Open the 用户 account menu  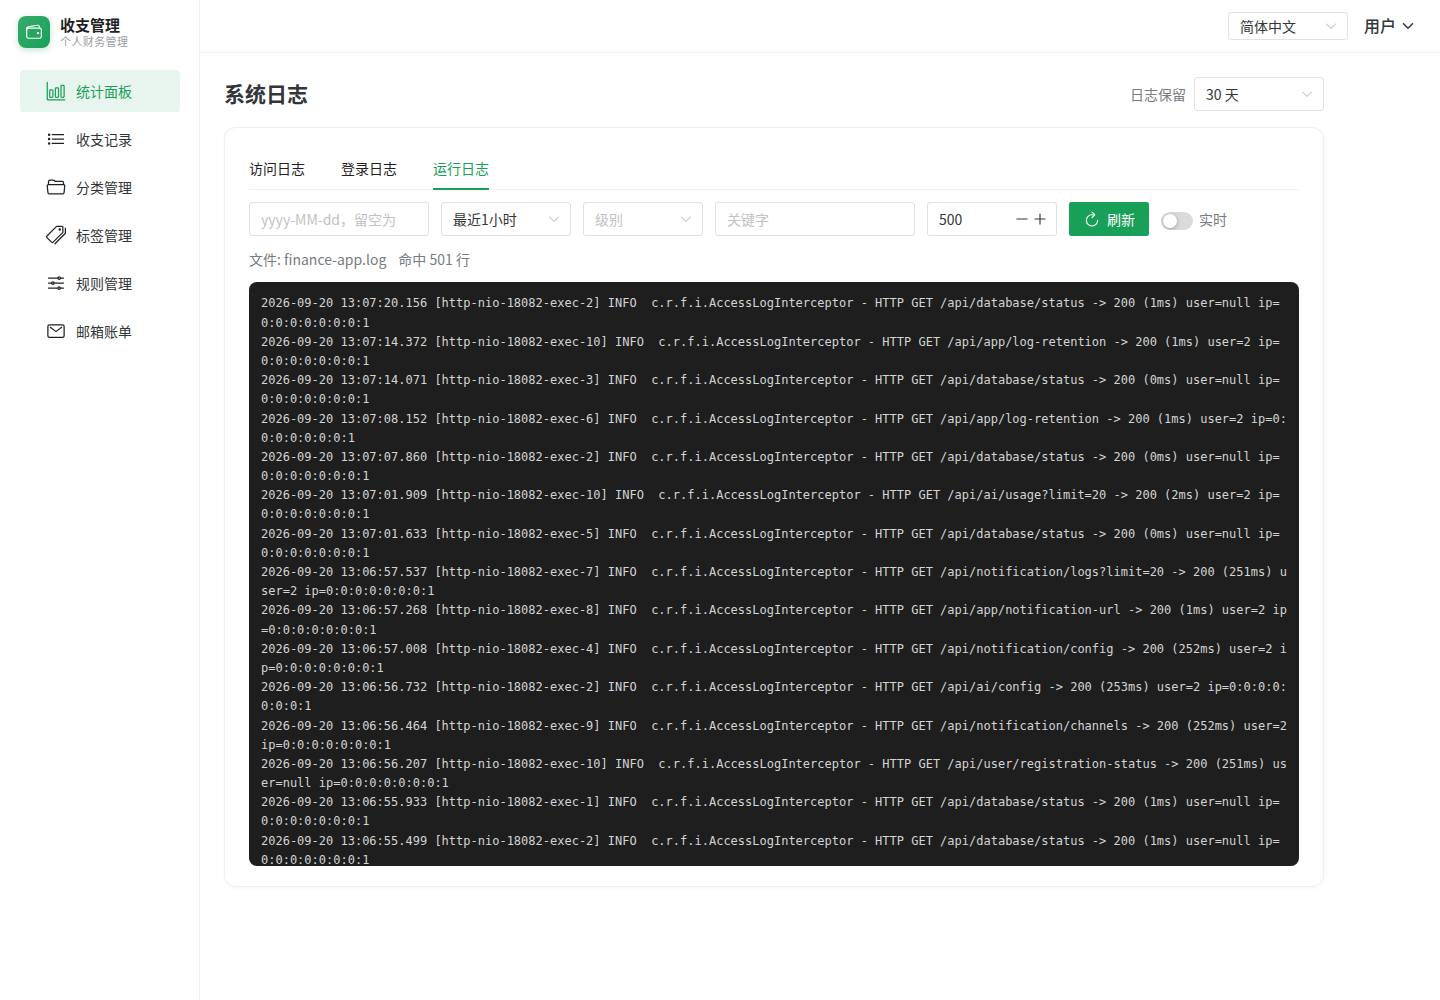1388,26
